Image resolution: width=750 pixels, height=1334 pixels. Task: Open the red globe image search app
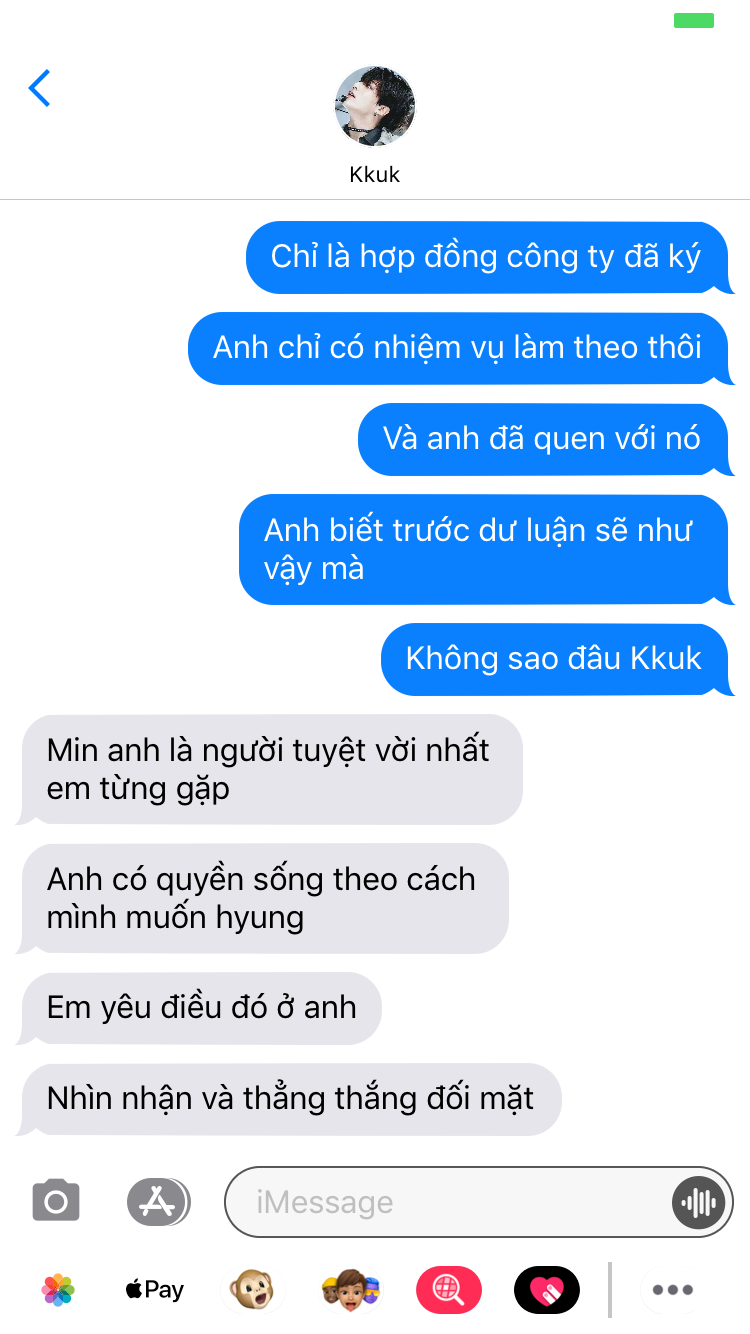448,1290
